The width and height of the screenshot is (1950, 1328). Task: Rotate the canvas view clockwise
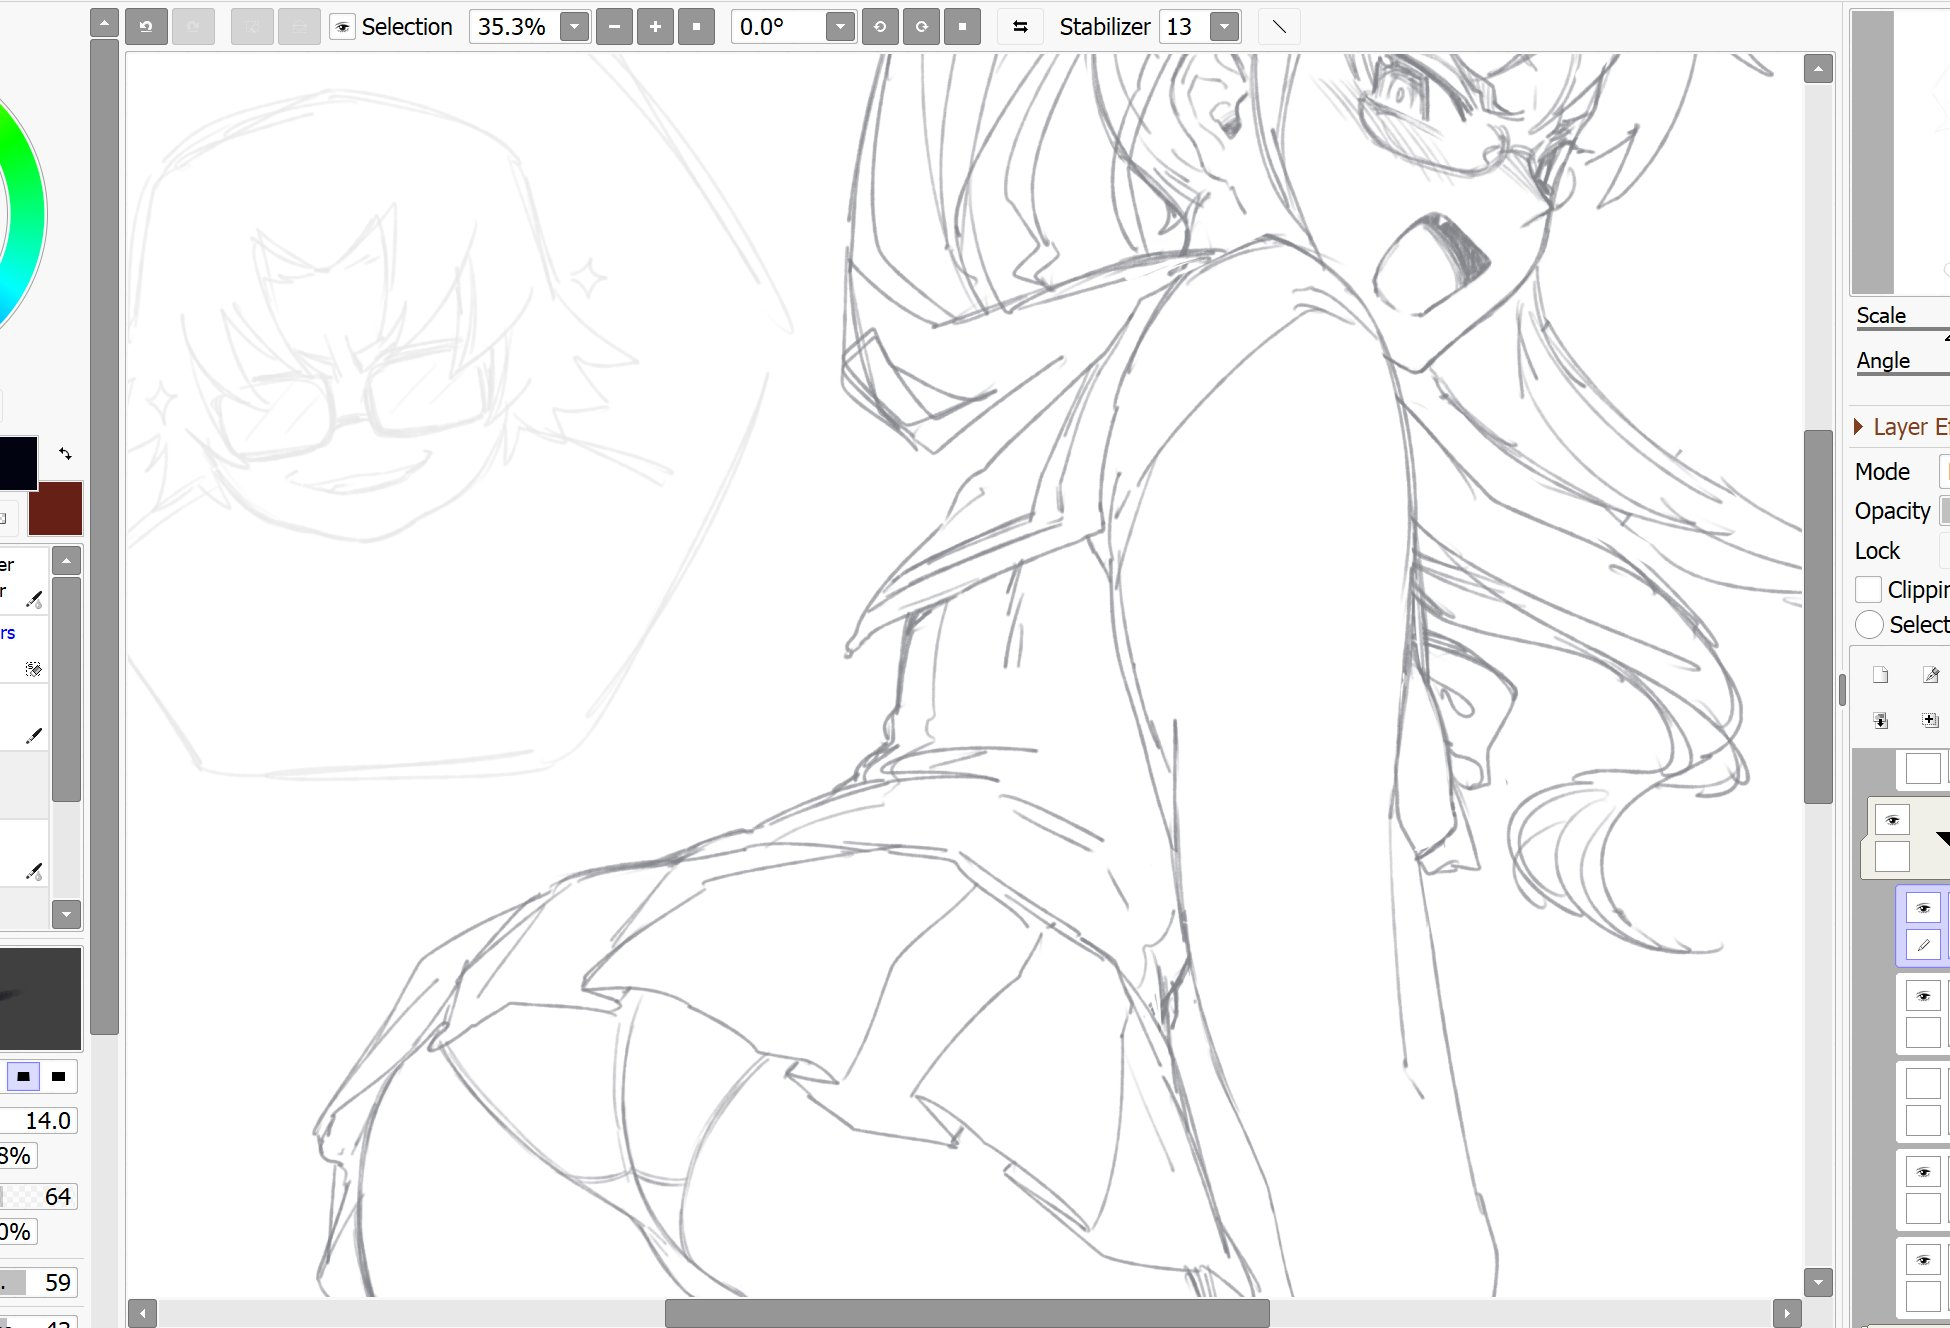tap(921, 27)
